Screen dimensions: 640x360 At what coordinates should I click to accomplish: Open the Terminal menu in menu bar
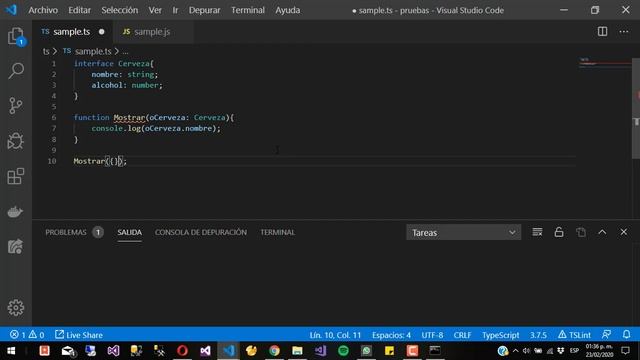(248, 10)
